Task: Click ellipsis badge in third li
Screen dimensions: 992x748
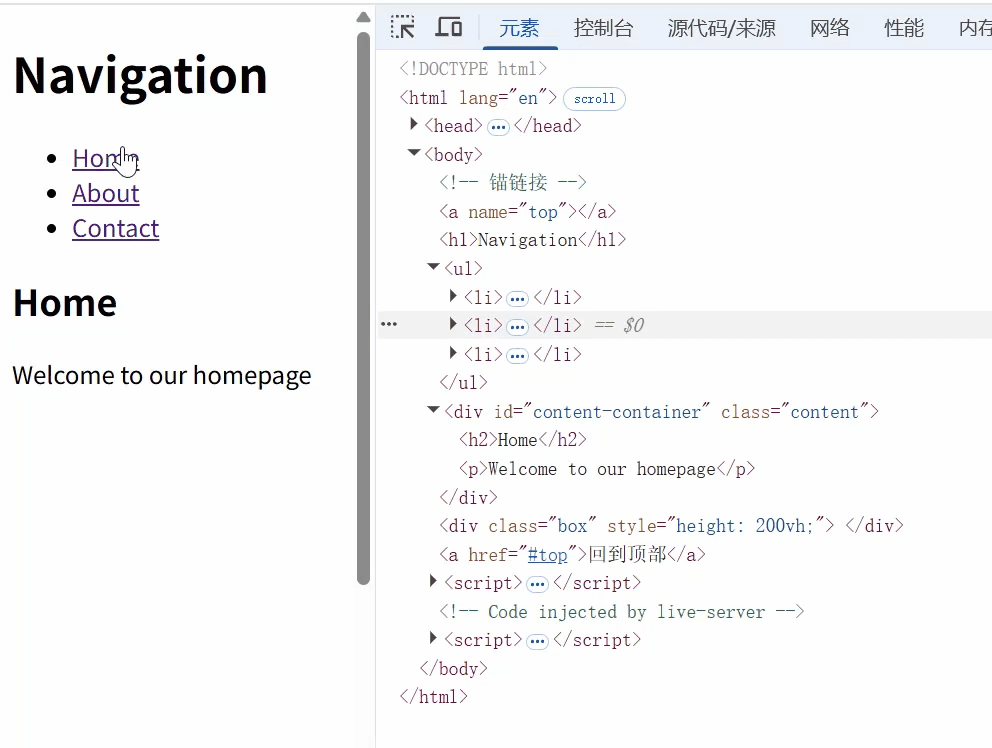Action: point(518,356)
